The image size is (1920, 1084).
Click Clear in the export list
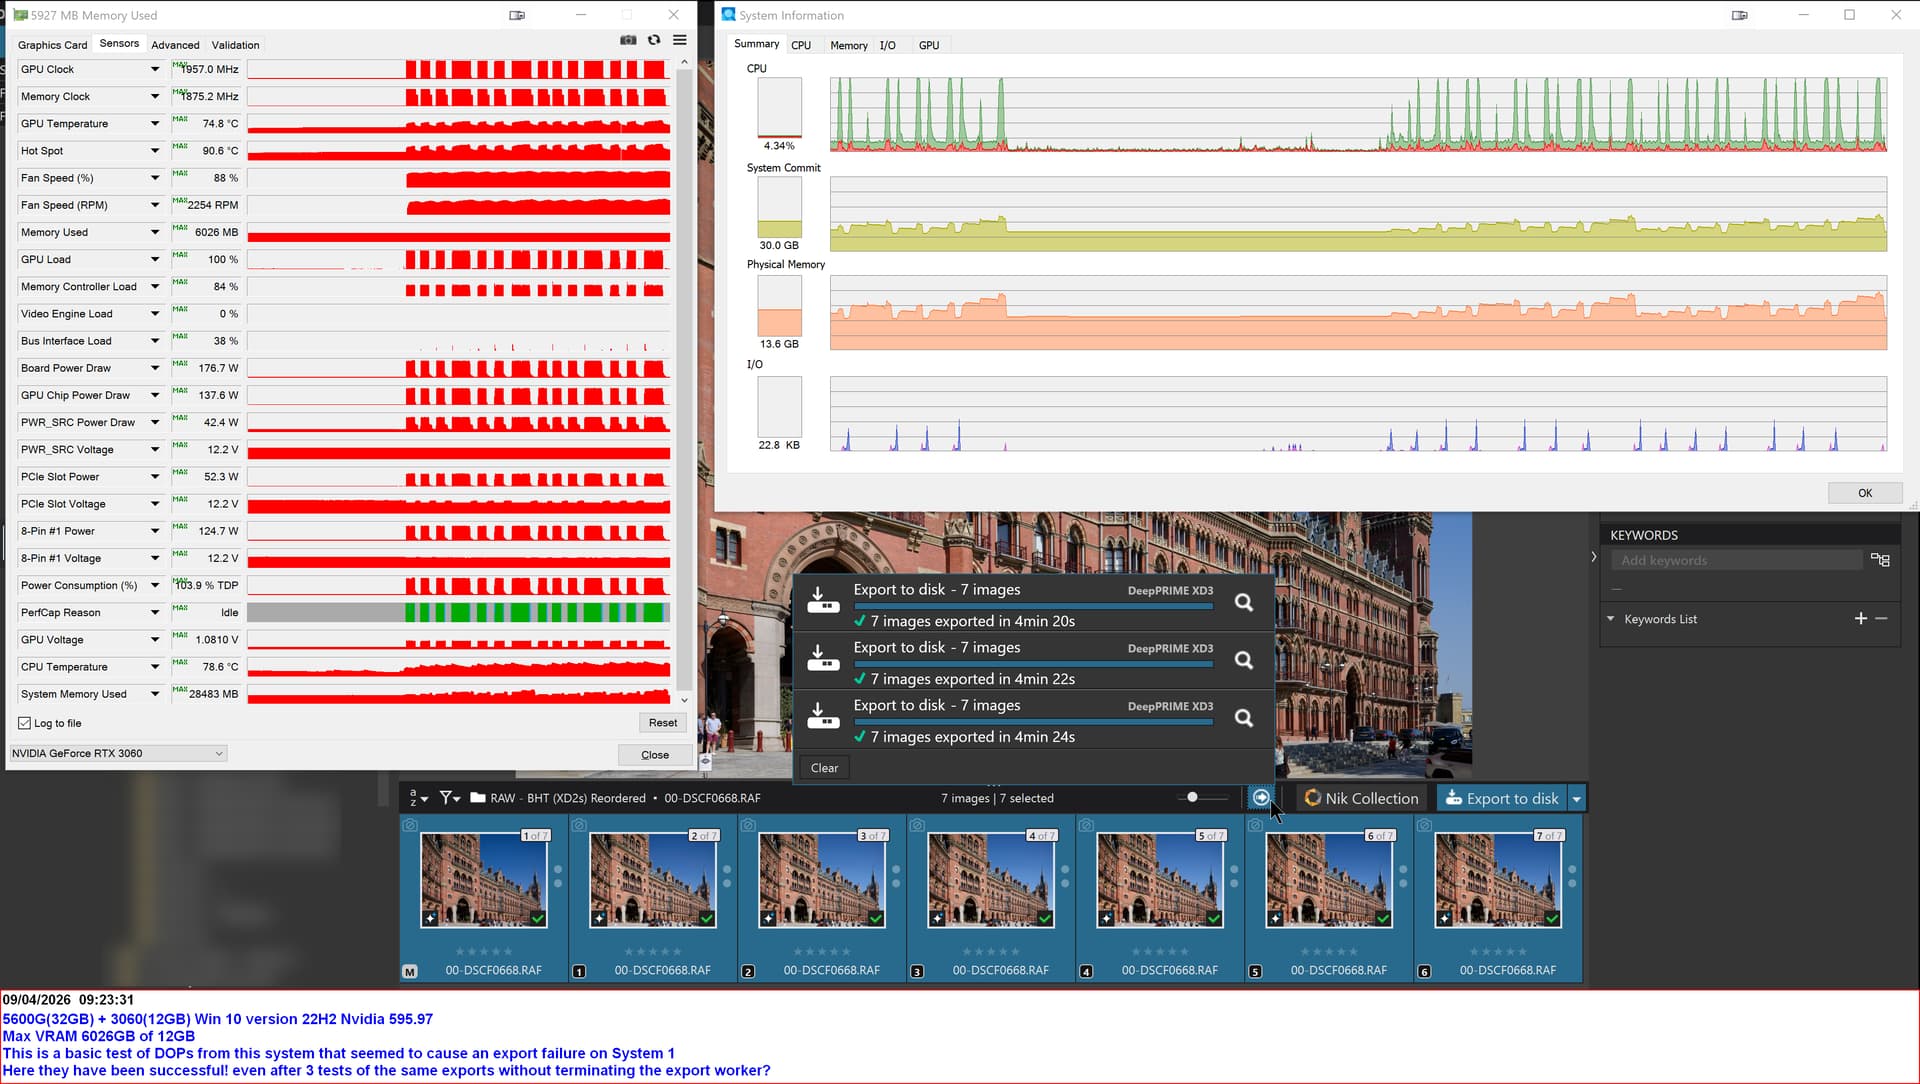[824, 768]
